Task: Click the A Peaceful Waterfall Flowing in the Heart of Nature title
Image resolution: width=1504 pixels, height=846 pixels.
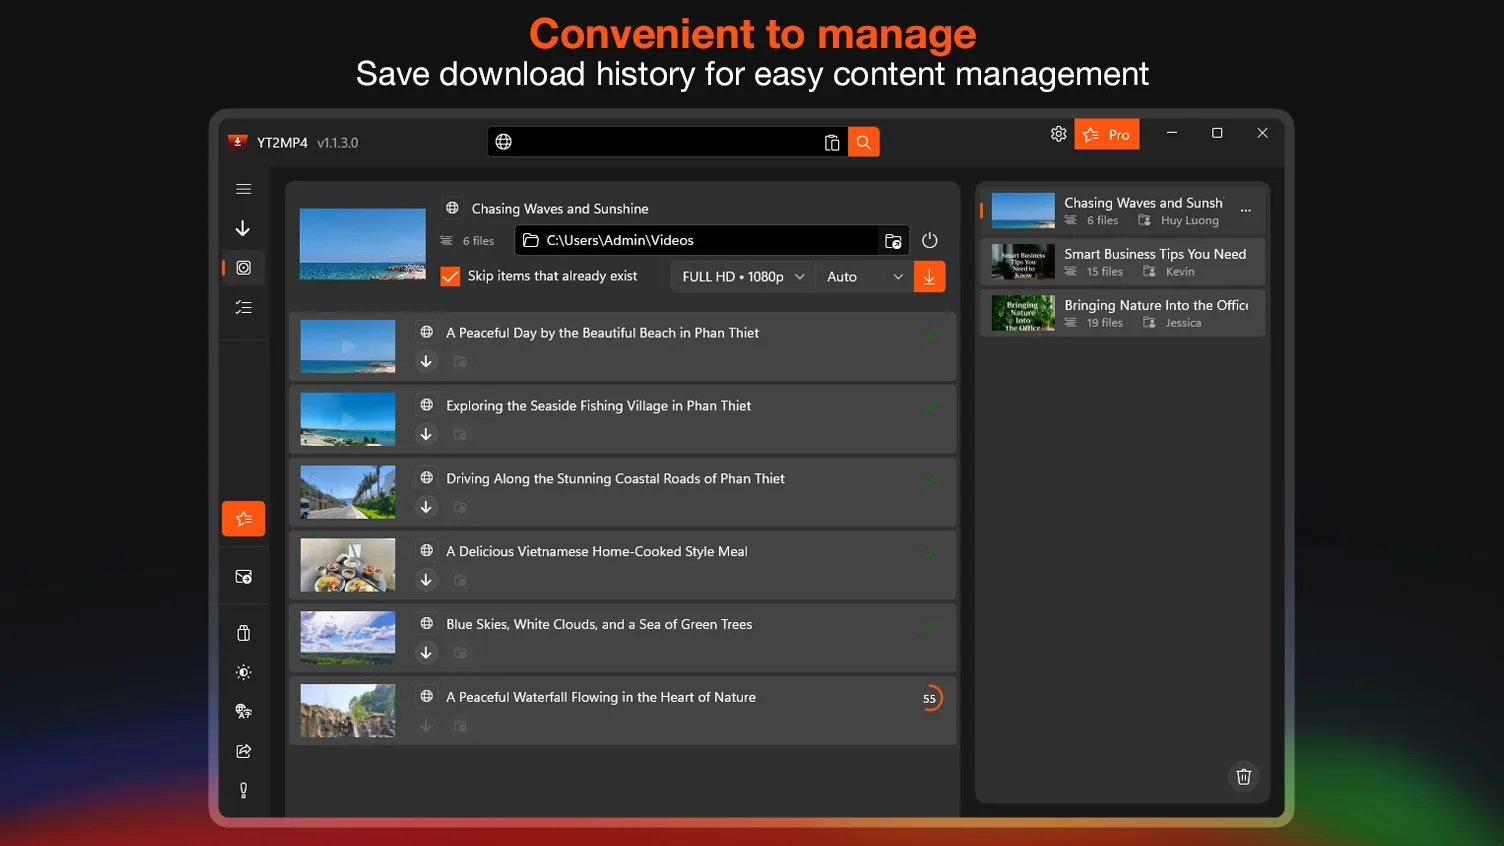Action: click(601, 697)
